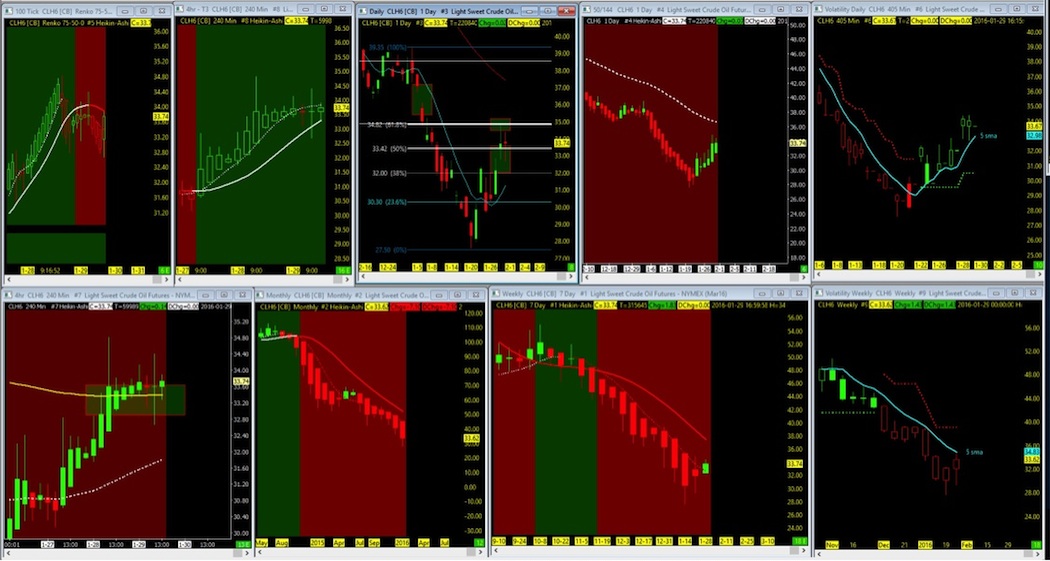The image size is (1050, 561).
Task: Click the 5 sma label in Volatility Daily
Action: click(990, 136)
